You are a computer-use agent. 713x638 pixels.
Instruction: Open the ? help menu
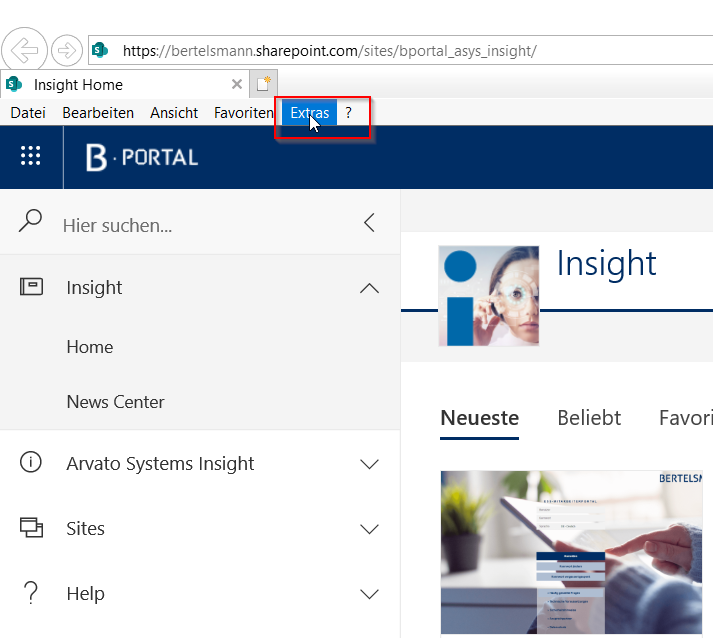tap(348, 113)
